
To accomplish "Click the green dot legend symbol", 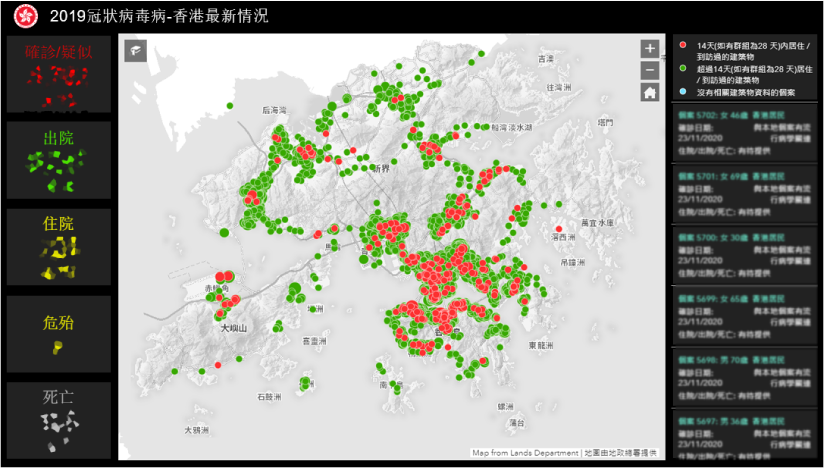I will click(681, 69).
